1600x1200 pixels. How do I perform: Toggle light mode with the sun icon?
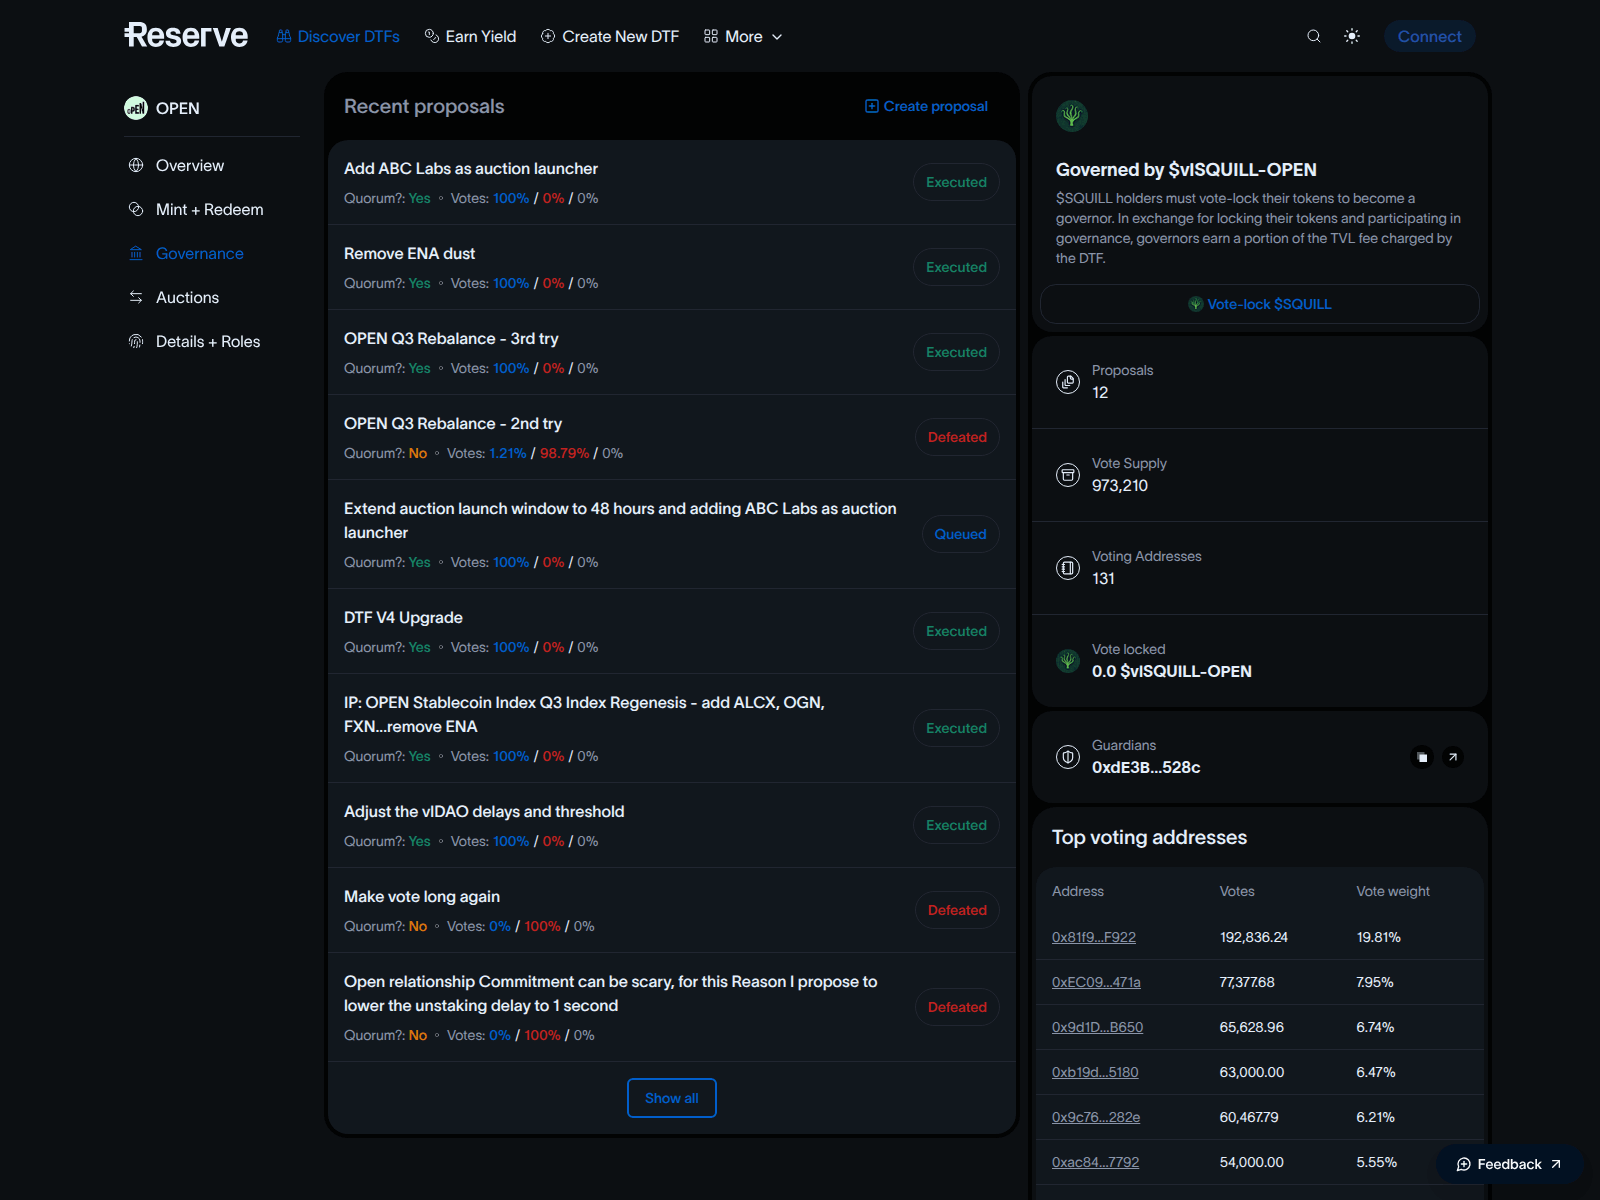[x=1351, y=36]
